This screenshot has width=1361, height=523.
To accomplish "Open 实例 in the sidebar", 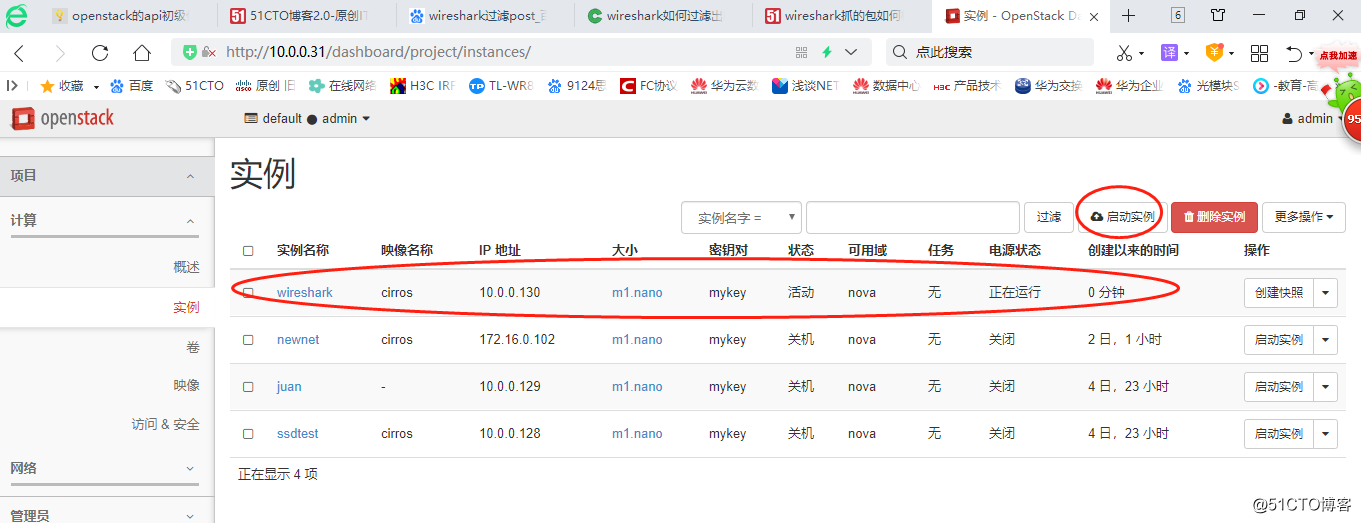I will [186, 307].
